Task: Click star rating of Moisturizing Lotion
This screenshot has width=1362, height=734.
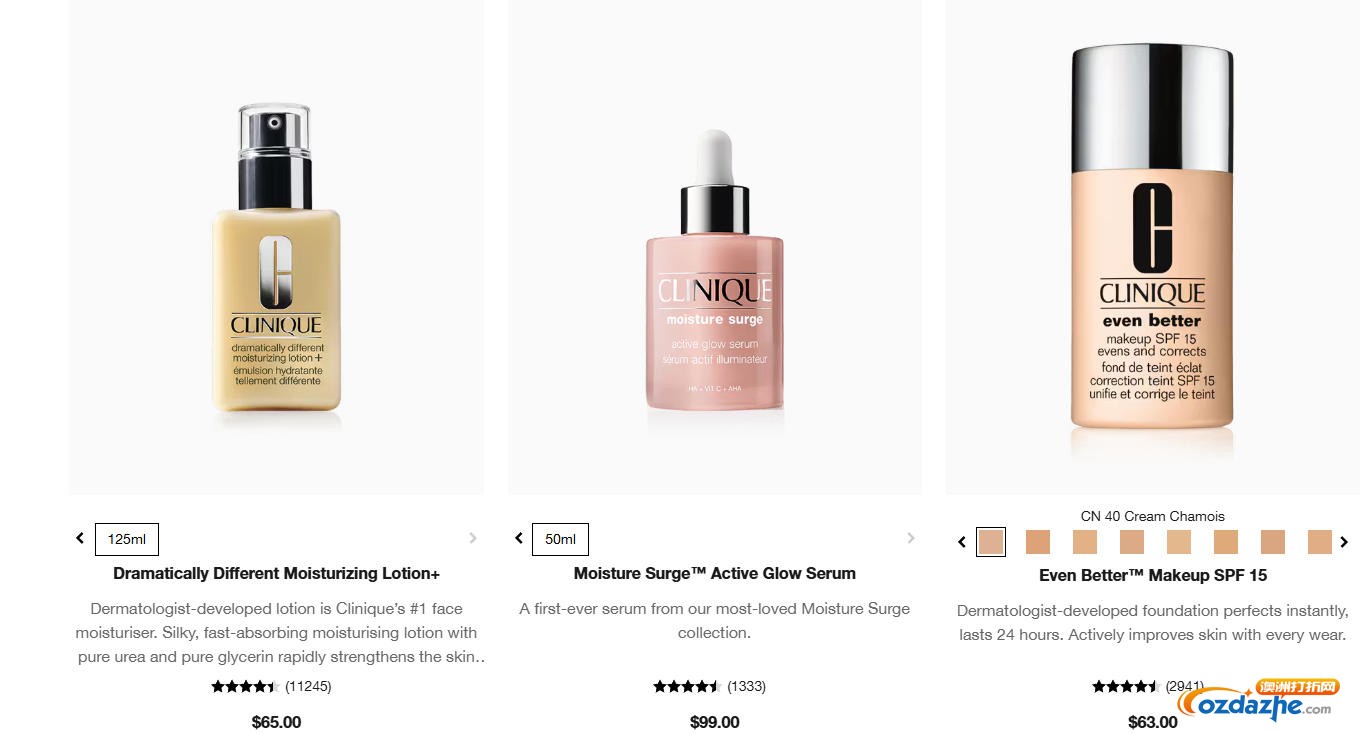Action: click(x=245, y=686)
